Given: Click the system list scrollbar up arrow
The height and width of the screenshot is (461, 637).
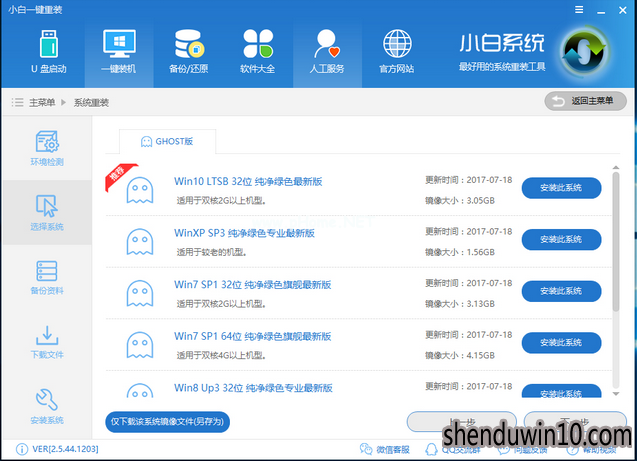Looking at the screenshot, I should [616, 167].
